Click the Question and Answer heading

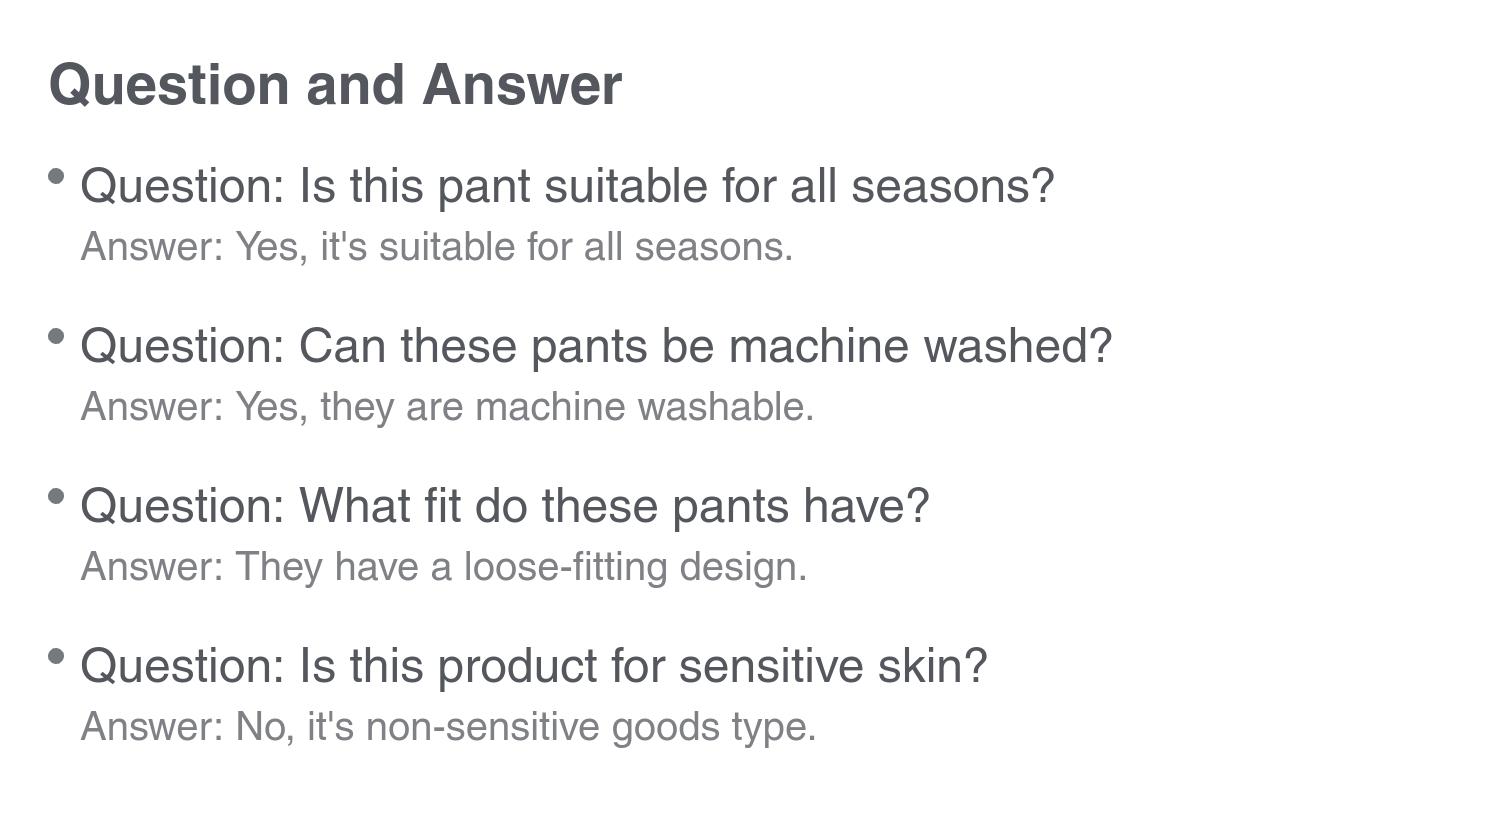[335, 85]
